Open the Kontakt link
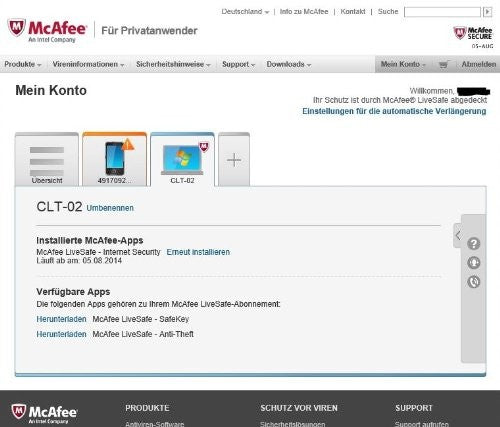500x427 pixels. point(353,12)
